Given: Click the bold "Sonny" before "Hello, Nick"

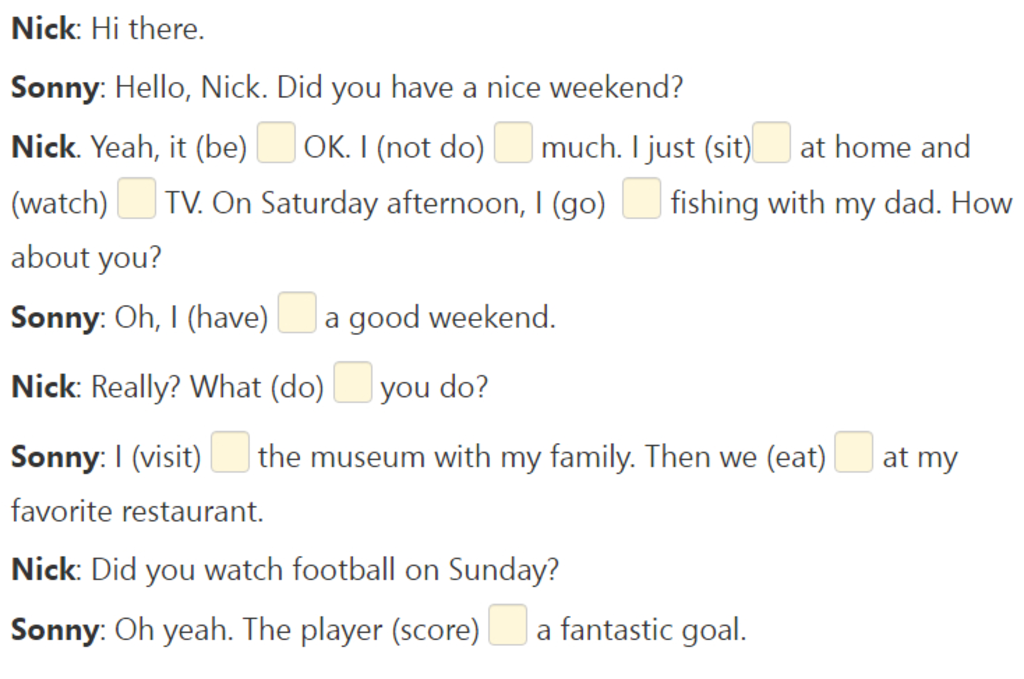Looking at the screenshot, I should [55, 87].
